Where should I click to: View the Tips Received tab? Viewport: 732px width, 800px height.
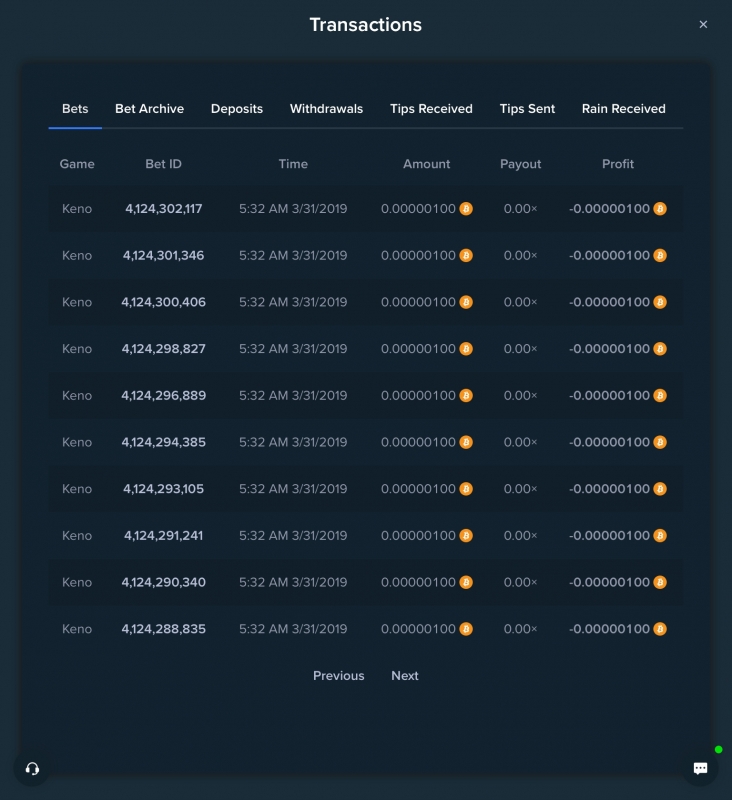coord(431,109)
